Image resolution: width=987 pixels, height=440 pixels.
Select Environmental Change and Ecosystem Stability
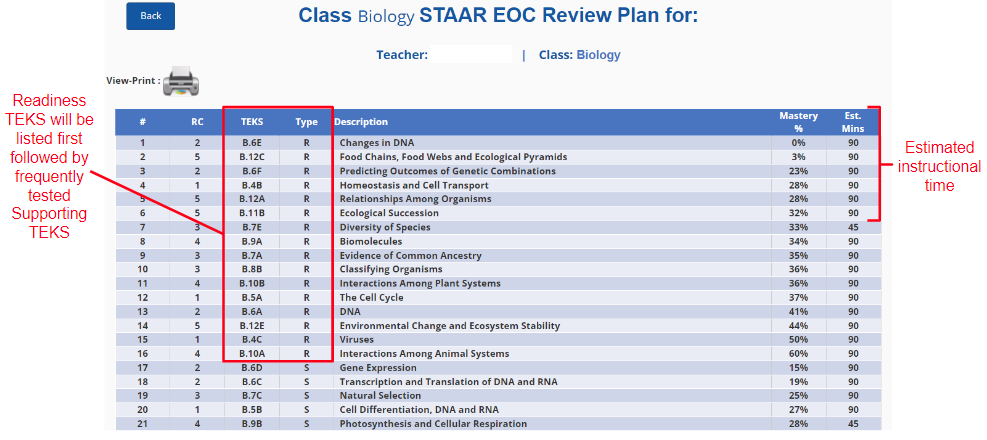[x=449, y=325]
